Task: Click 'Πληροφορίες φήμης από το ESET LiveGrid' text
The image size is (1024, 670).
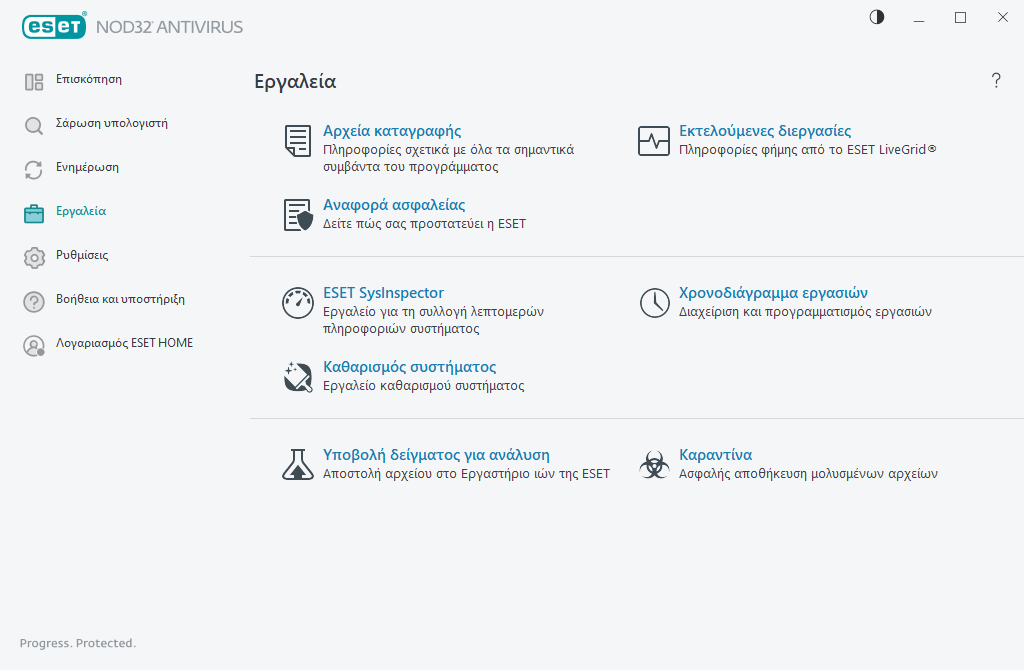Action: click(x=808, y=150)
